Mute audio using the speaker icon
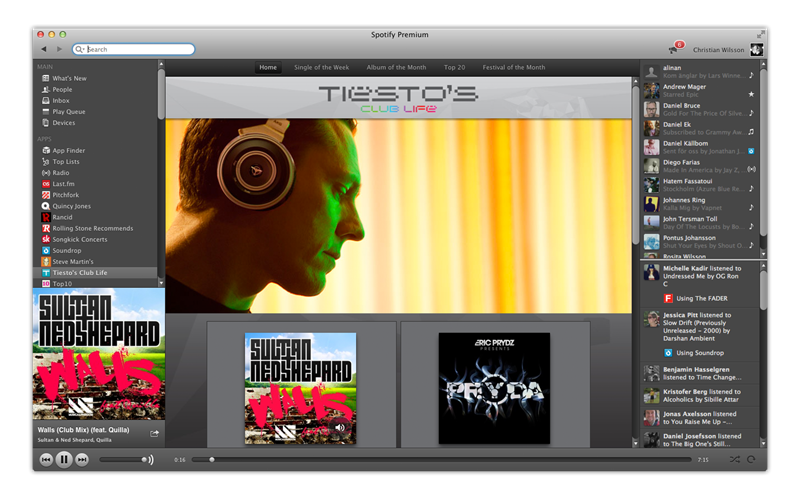This screenshot has height=500, width=800. (x=148, y=459)
